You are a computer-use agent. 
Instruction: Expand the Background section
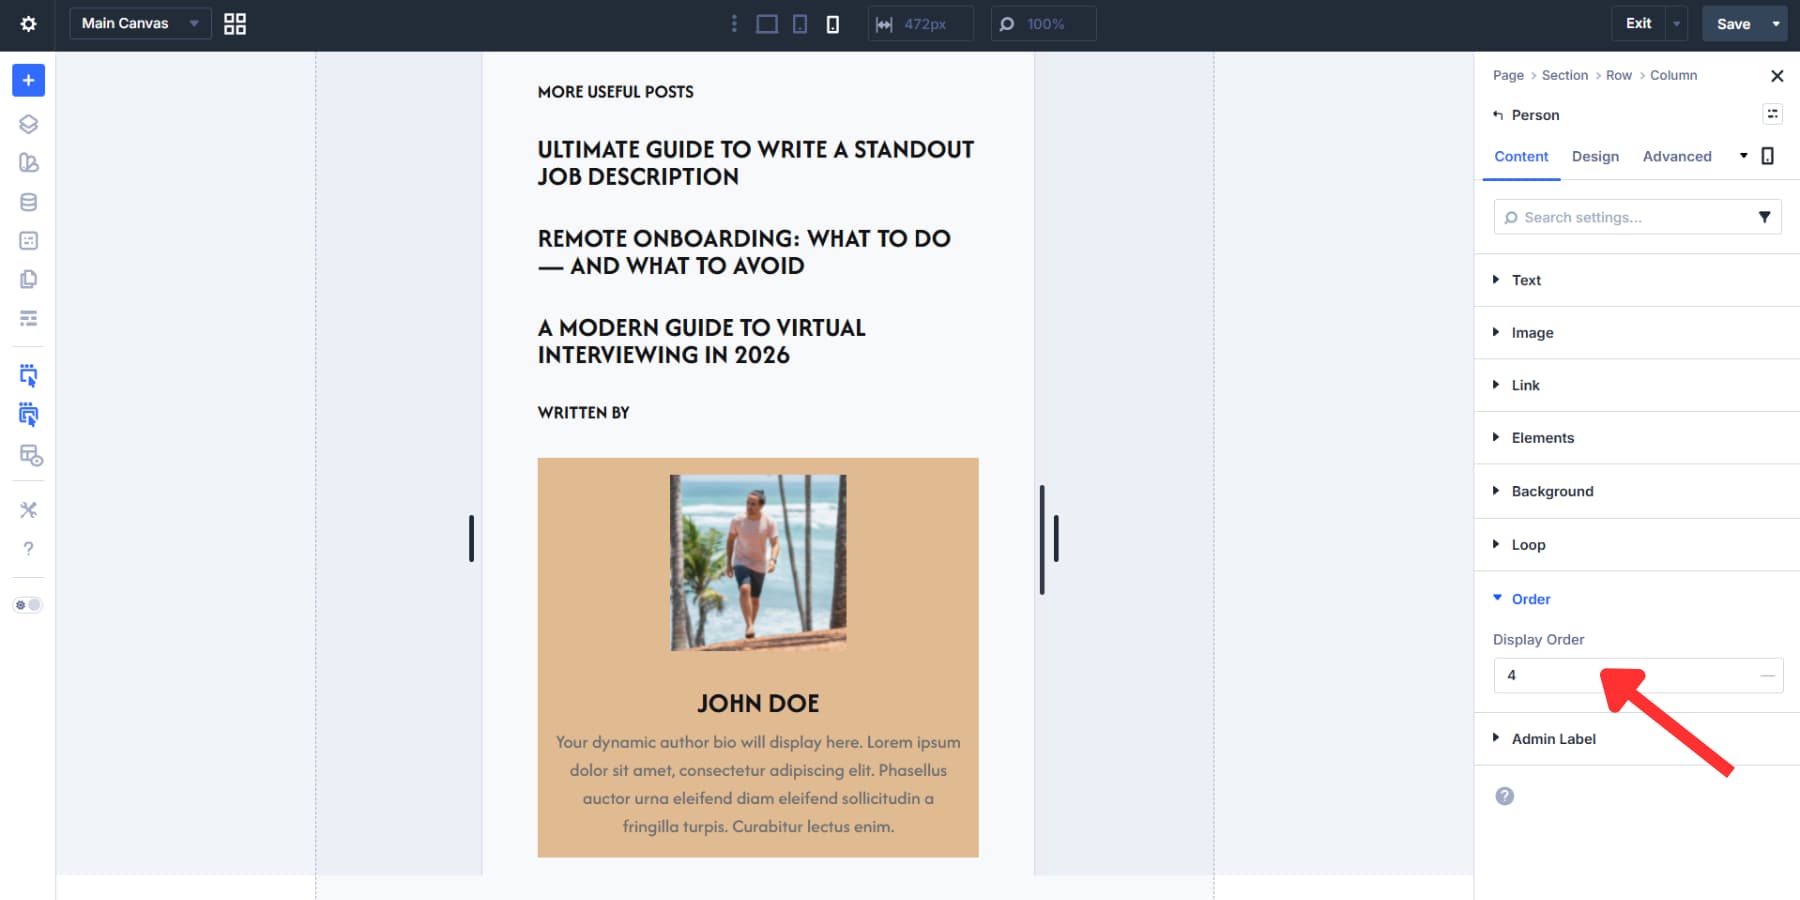1552,491
